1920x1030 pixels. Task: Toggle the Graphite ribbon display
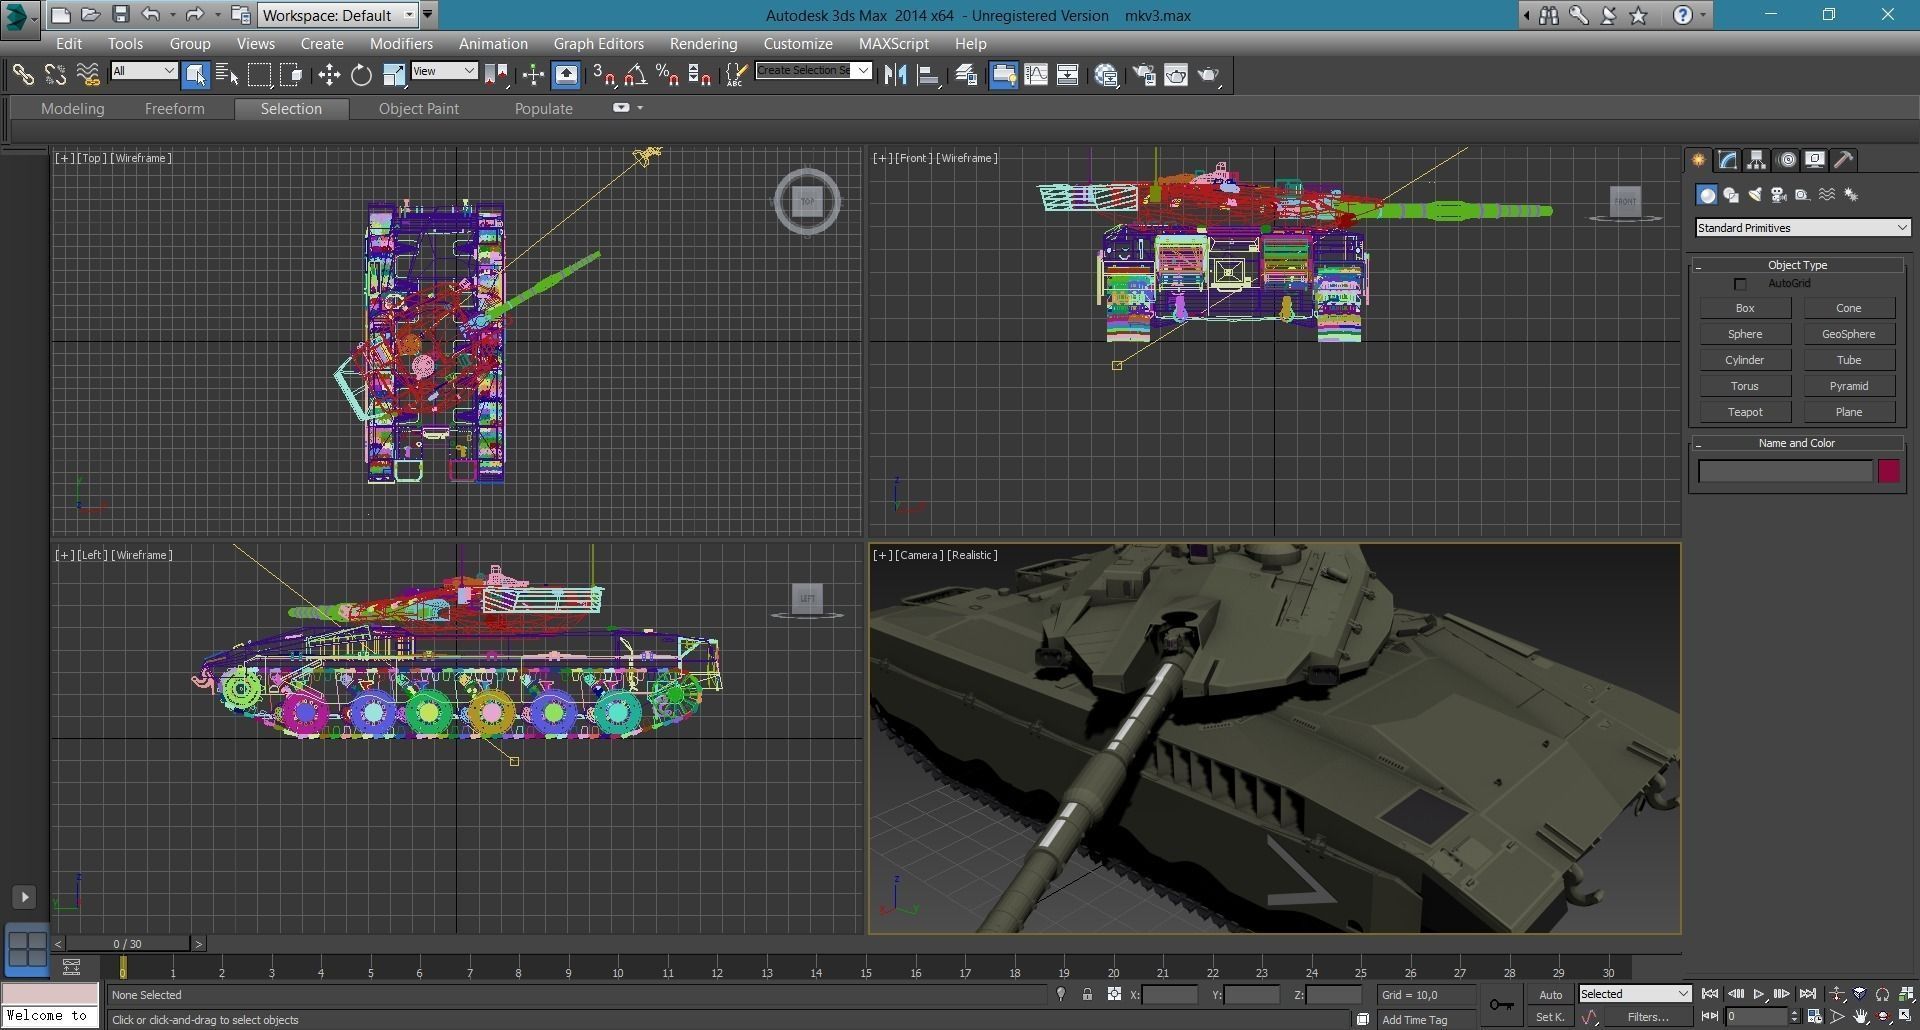pyautogui.click(x=1003, y=75)
